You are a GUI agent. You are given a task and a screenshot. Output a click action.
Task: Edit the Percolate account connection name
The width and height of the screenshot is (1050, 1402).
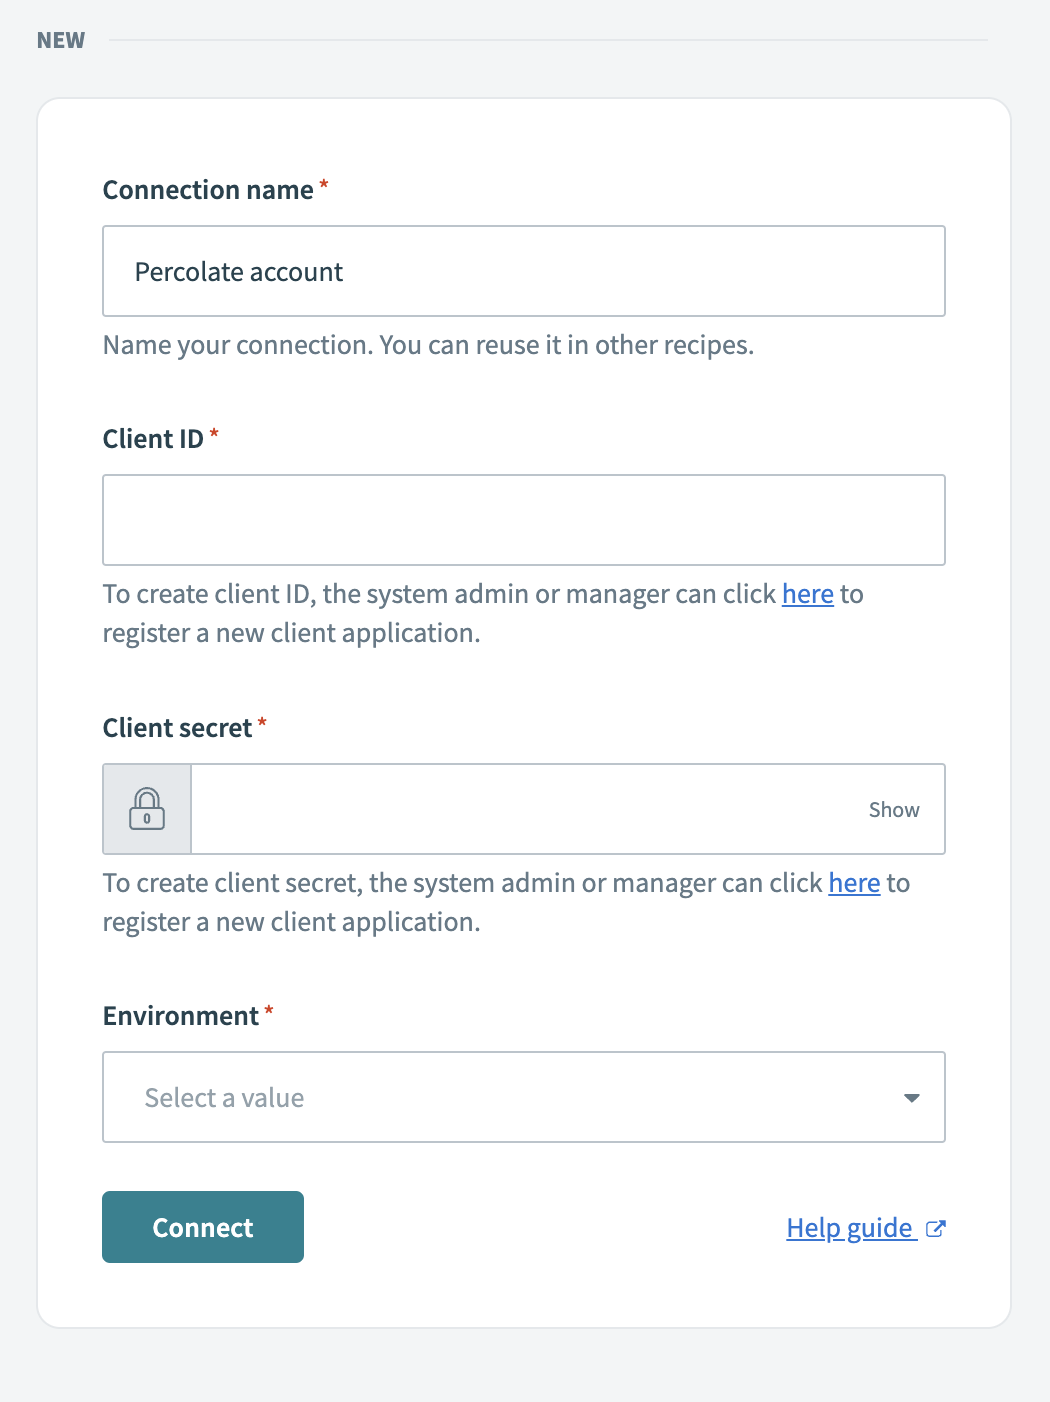pos(524,271)
